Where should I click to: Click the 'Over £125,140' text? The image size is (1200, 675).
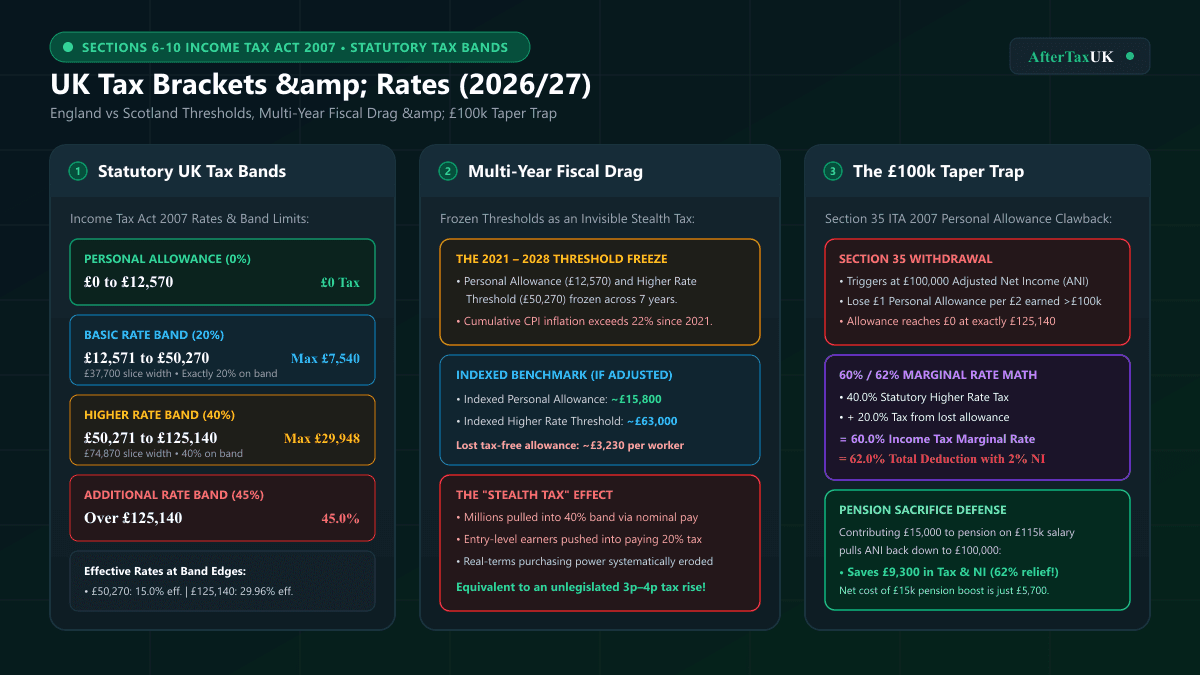[x=133, y=518]
